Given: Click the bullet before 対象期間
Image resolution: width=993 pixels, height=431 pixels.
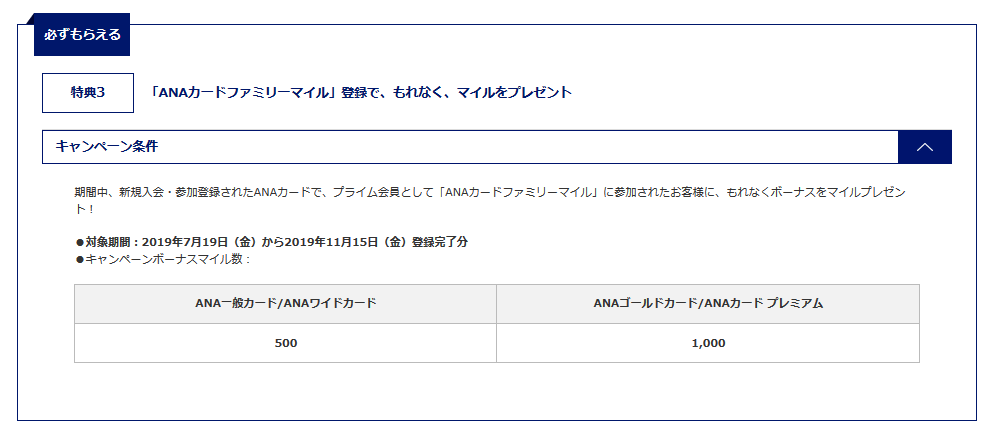Looking at the screenshot, I should [x=80, y=242].
